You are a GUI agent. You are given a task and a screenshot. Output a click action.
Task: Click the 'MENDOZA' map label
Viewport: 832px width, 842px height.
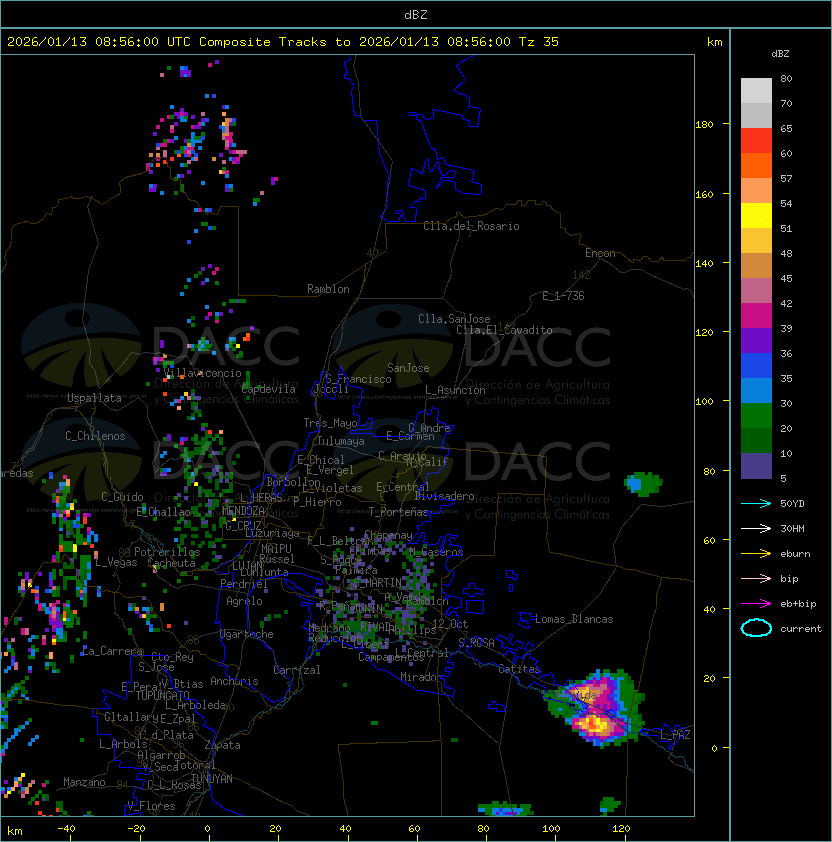tap(243, 511)
